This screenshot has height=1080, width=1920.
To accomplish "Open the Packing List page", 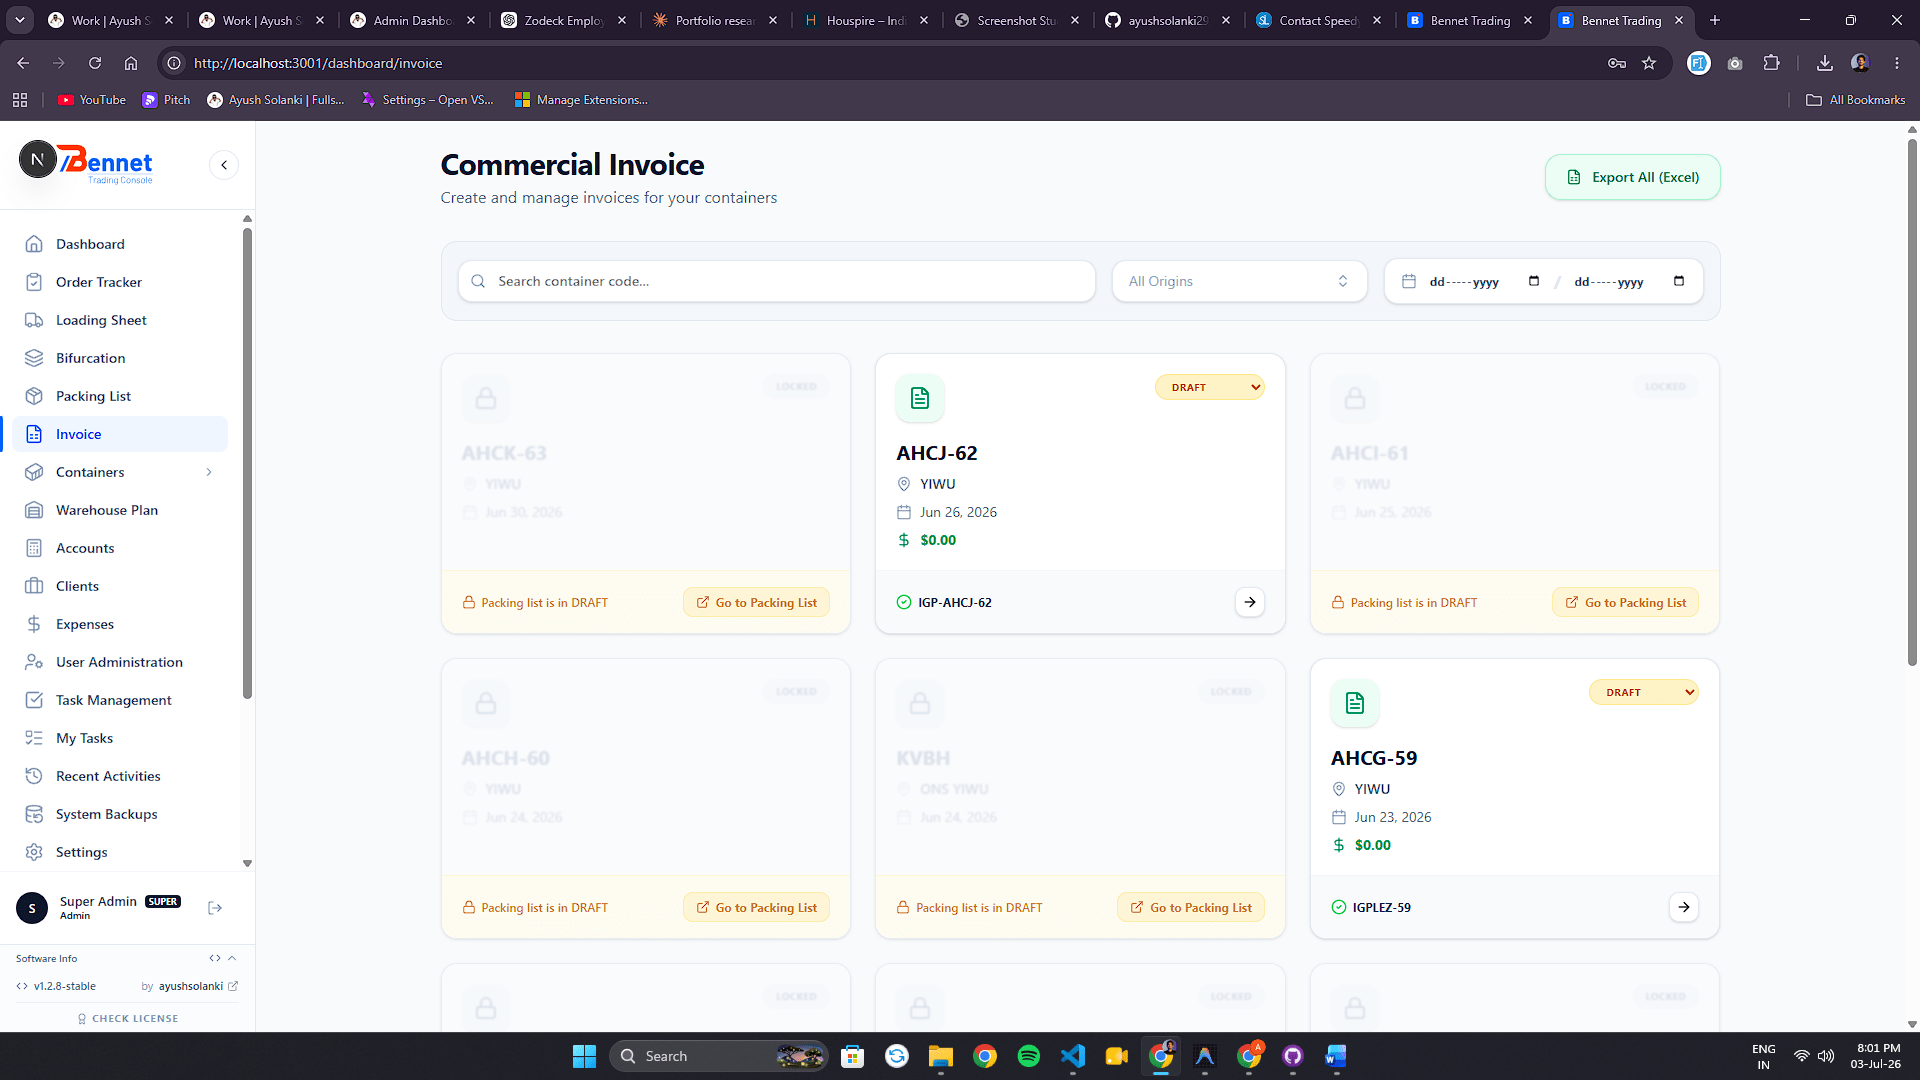I will pos(121,396).
